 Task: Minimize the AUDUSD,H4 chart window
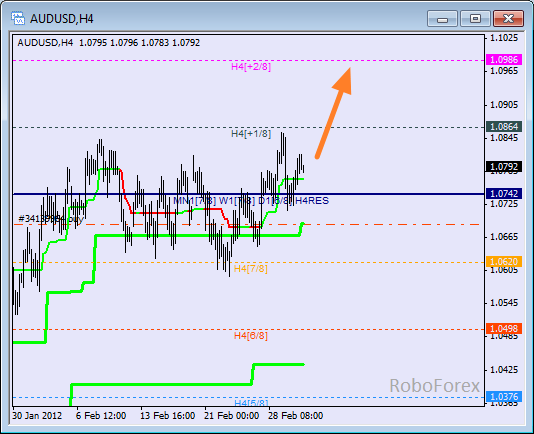pyautogui.click(x=442, y=19)
